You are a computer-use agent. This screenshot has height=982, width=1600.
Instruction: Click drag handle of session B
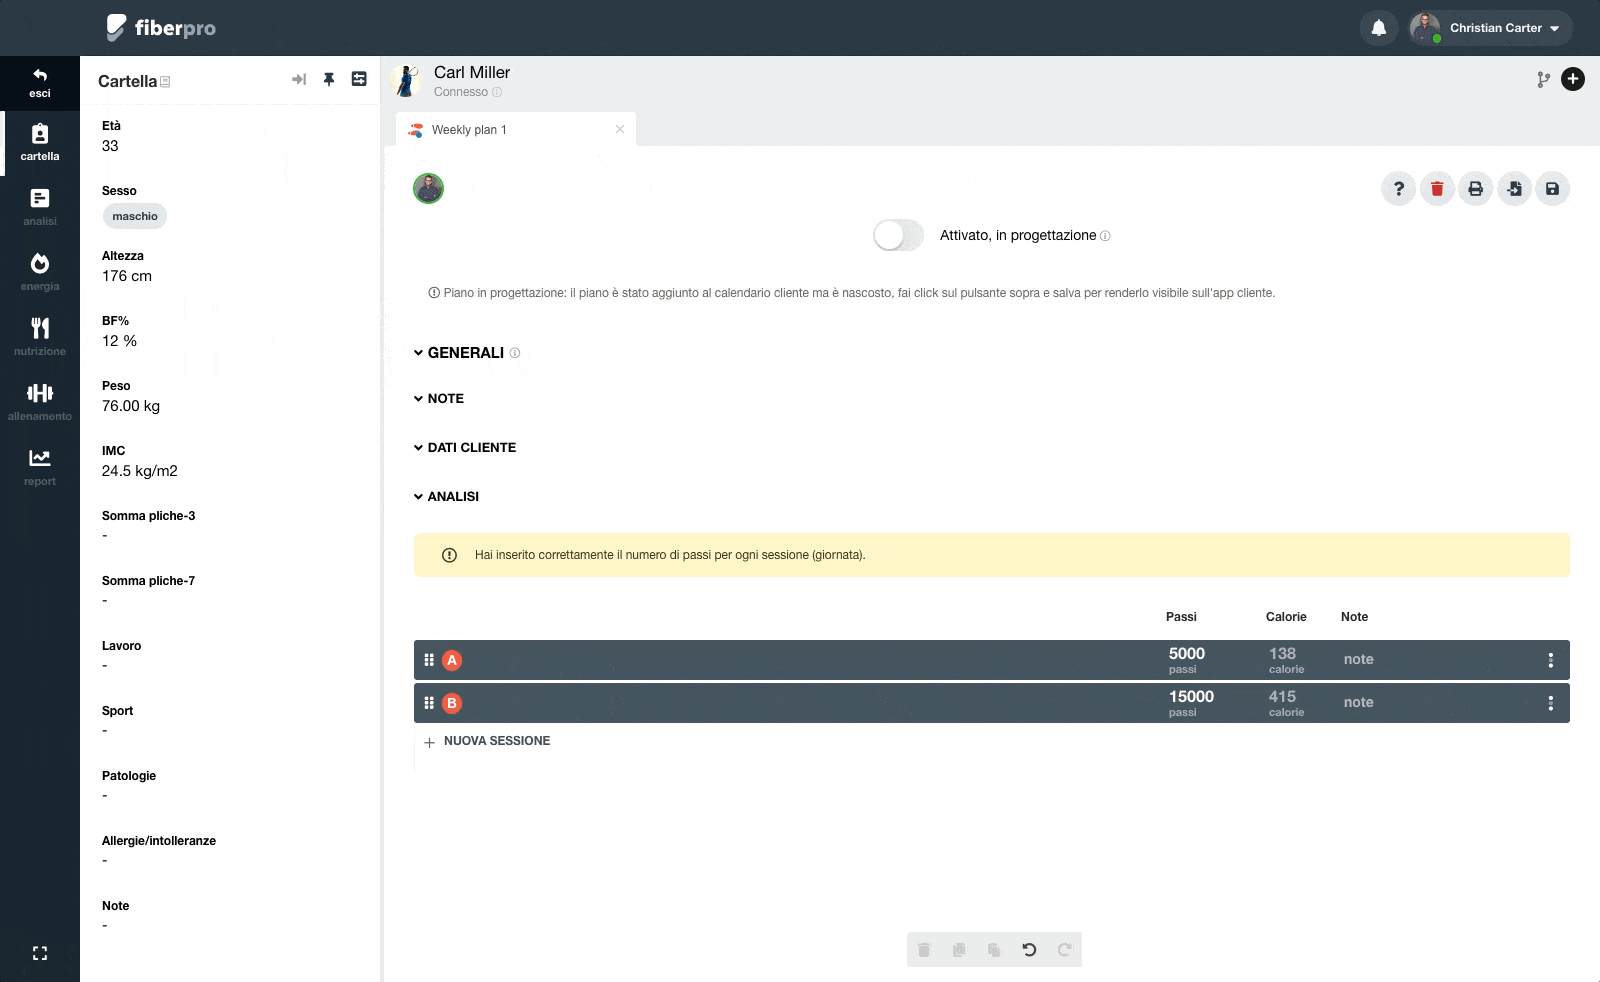429,703
